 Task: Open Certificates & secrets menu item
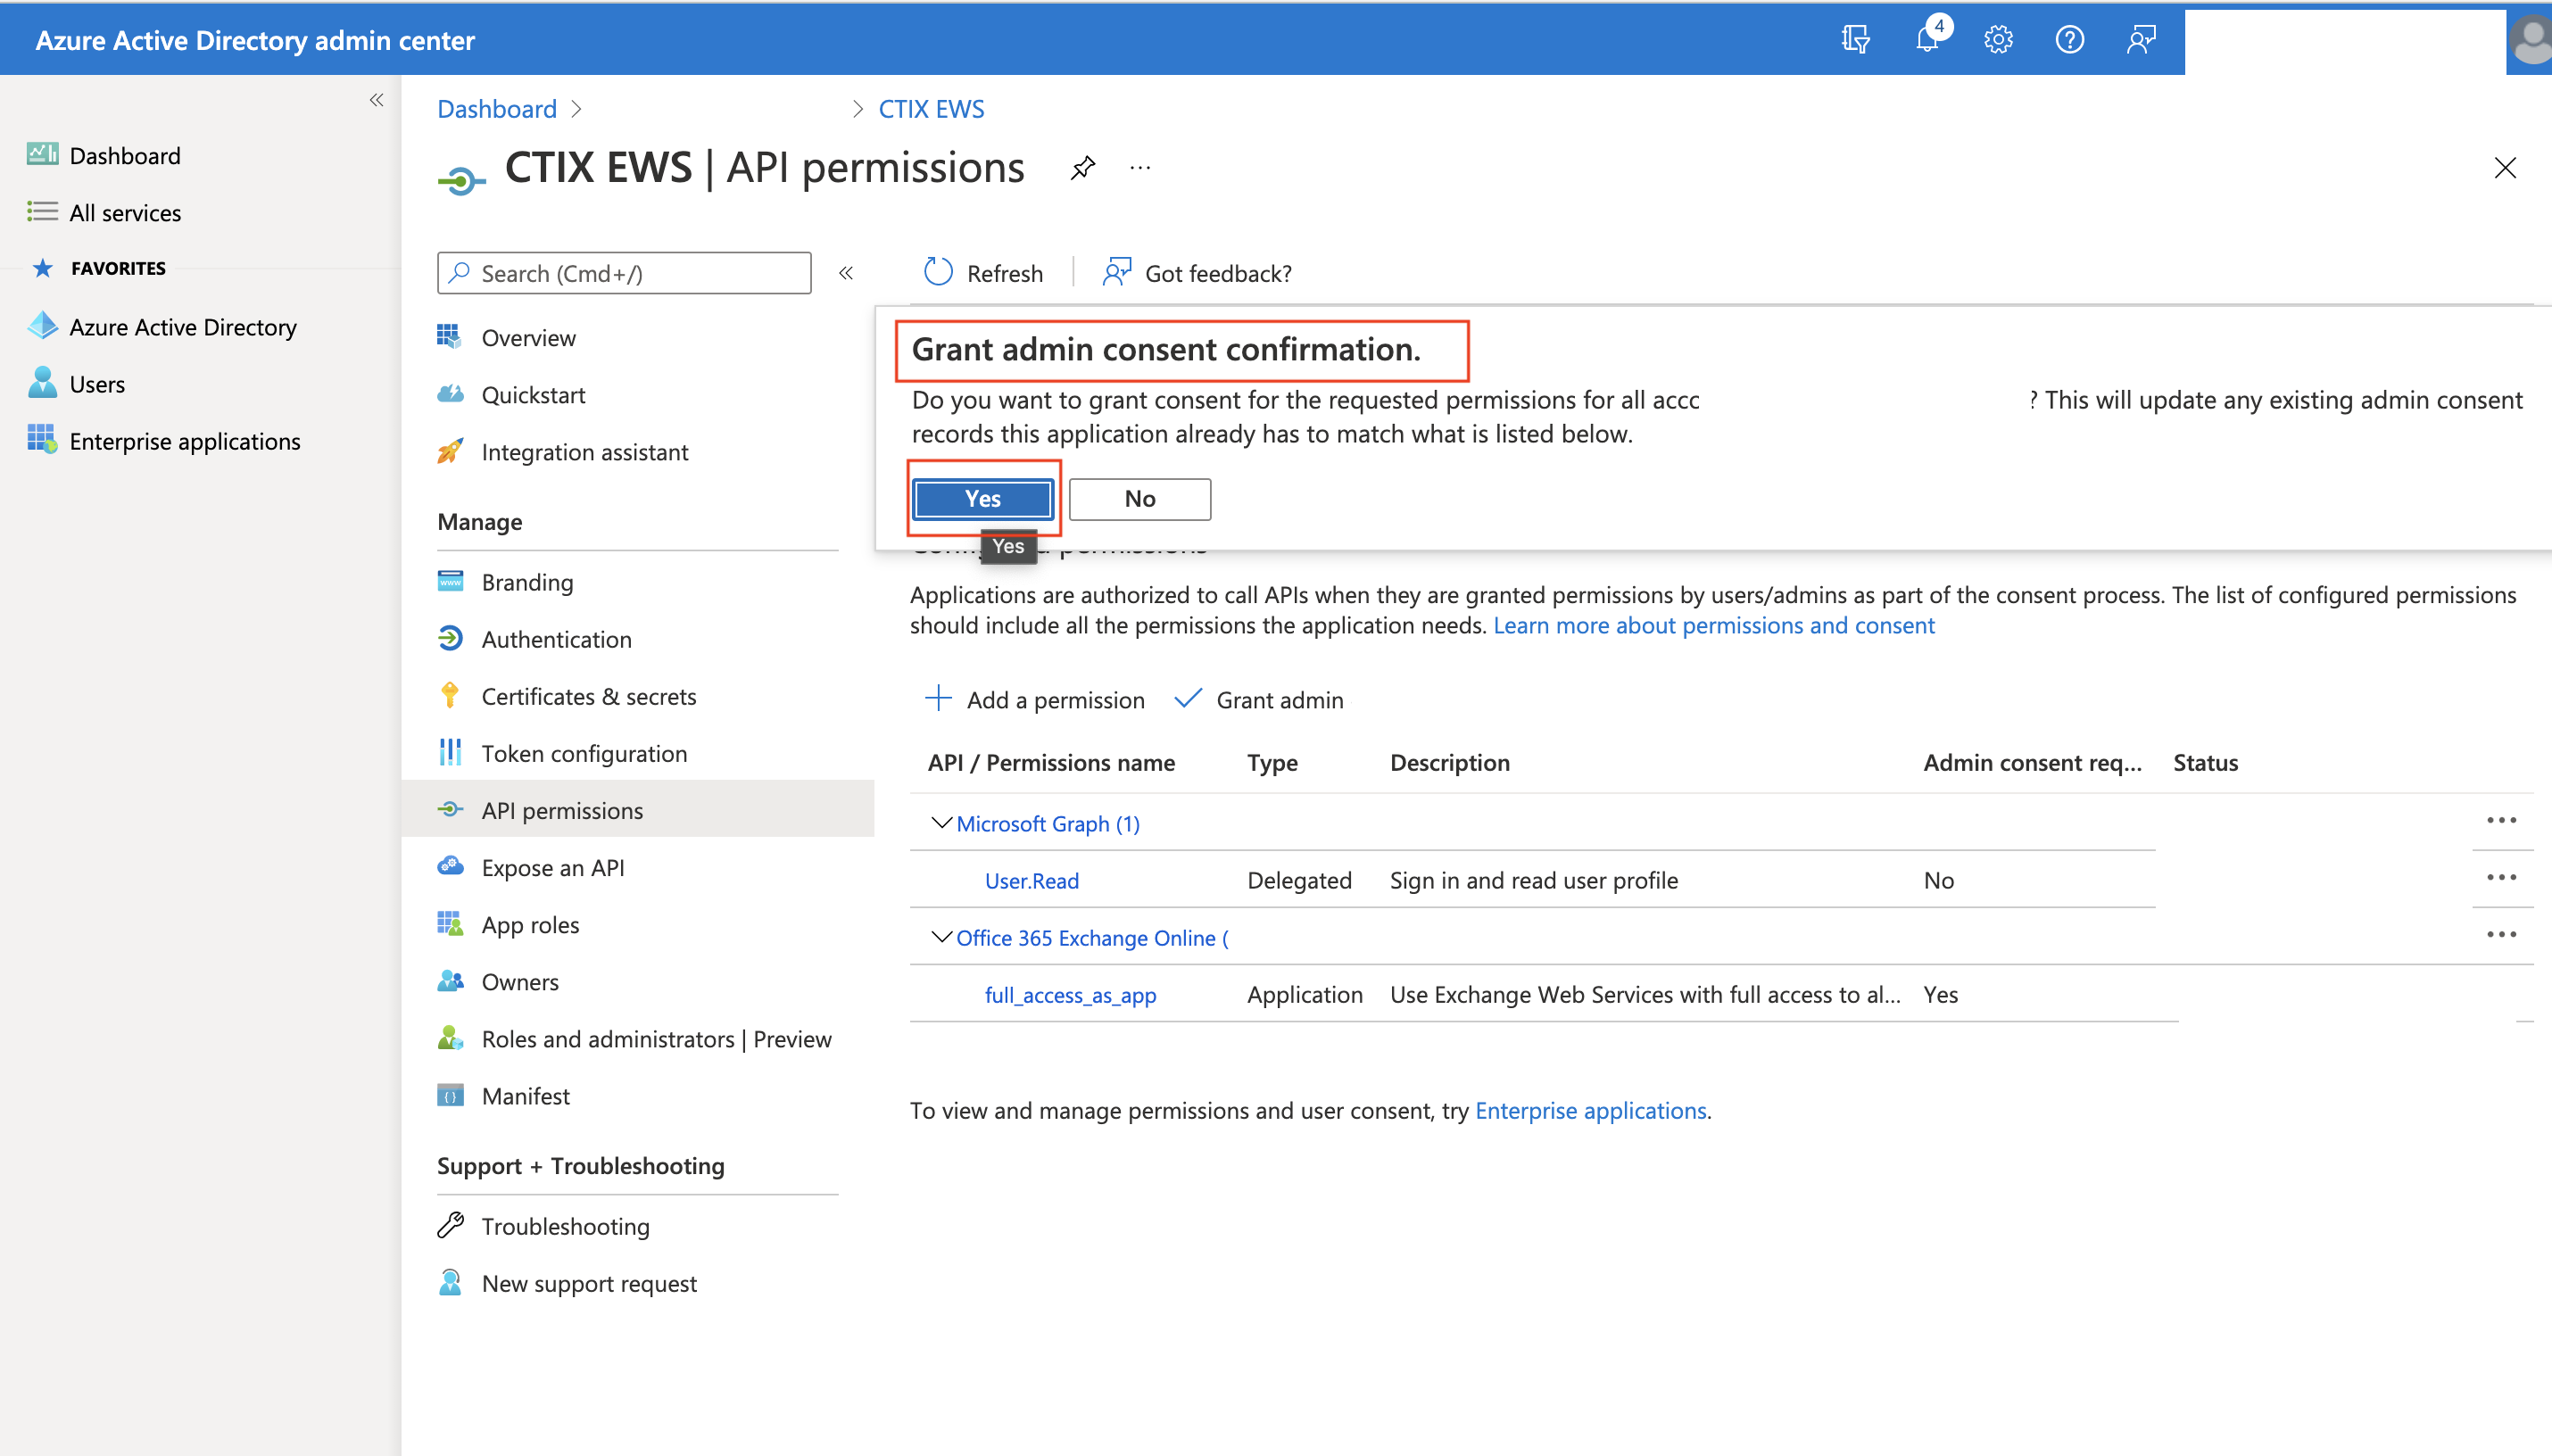(x=588, y=696)
